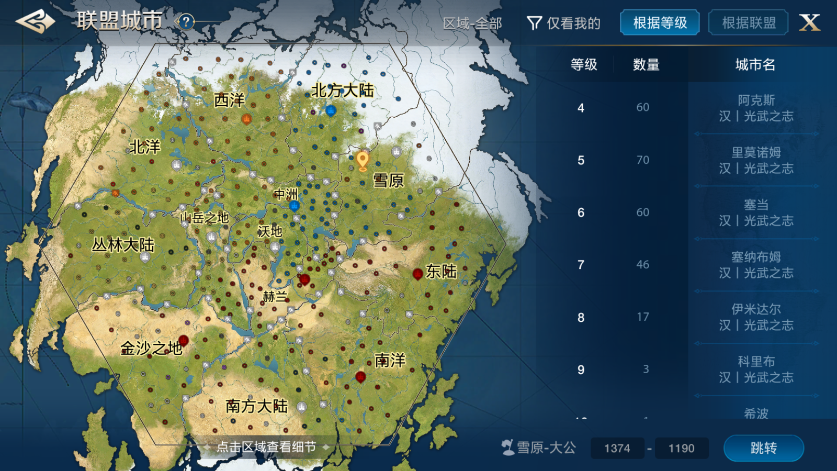Viewport: 837px width, 471px height.
Task: Click the X coordinate field 1374
Action: [617, 448]
